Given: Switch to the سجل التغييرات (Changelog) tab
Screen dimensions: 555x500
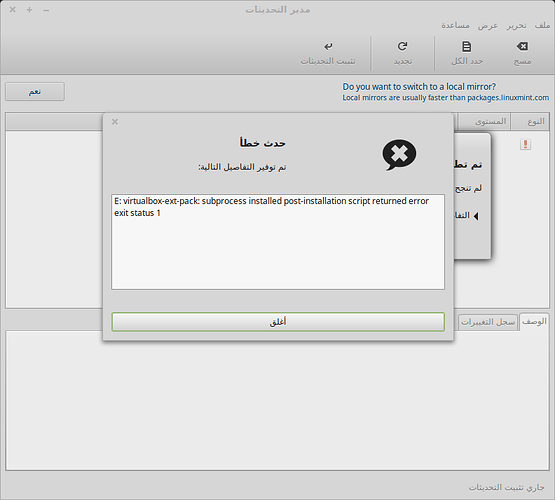Looking at the screenshot, I should pyautogui.click(x=488, y=322).
